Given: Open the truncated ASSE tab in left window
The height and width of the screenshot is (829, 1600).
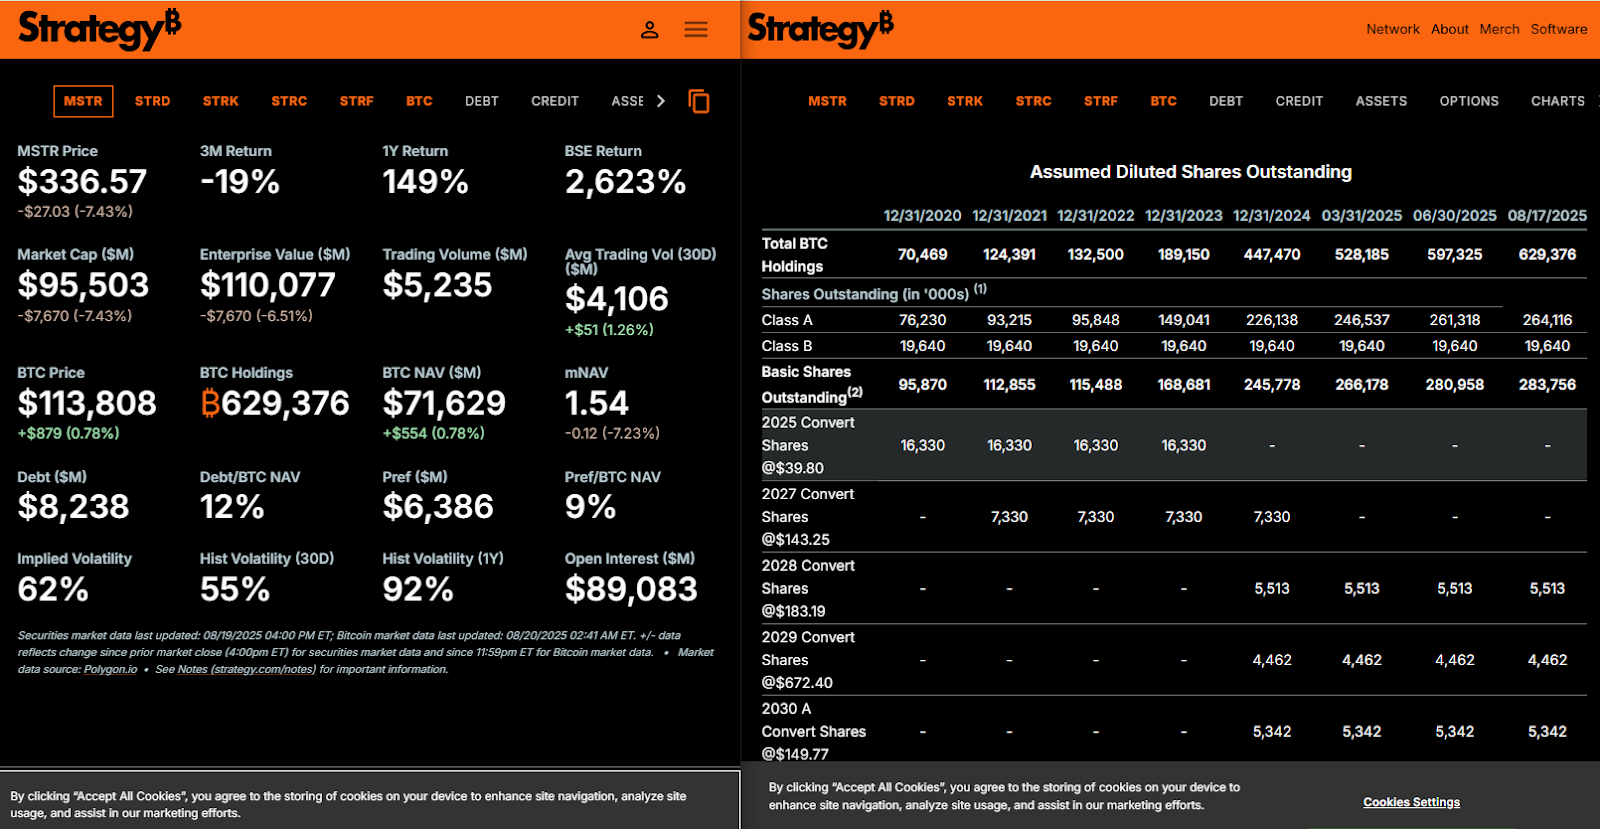Looking at the screenshot, I should point(627,101).
